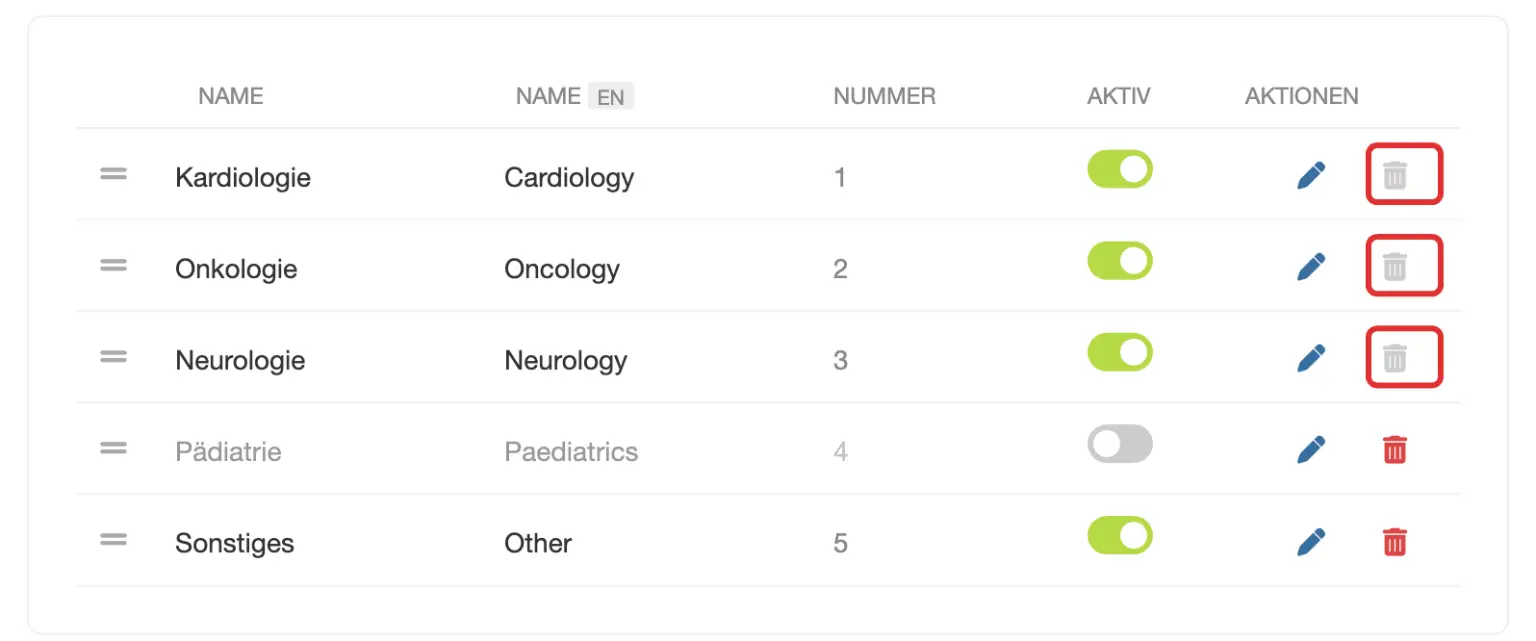
Task: Turn off the Onkologie active switch
Action: click(1120, 261)
